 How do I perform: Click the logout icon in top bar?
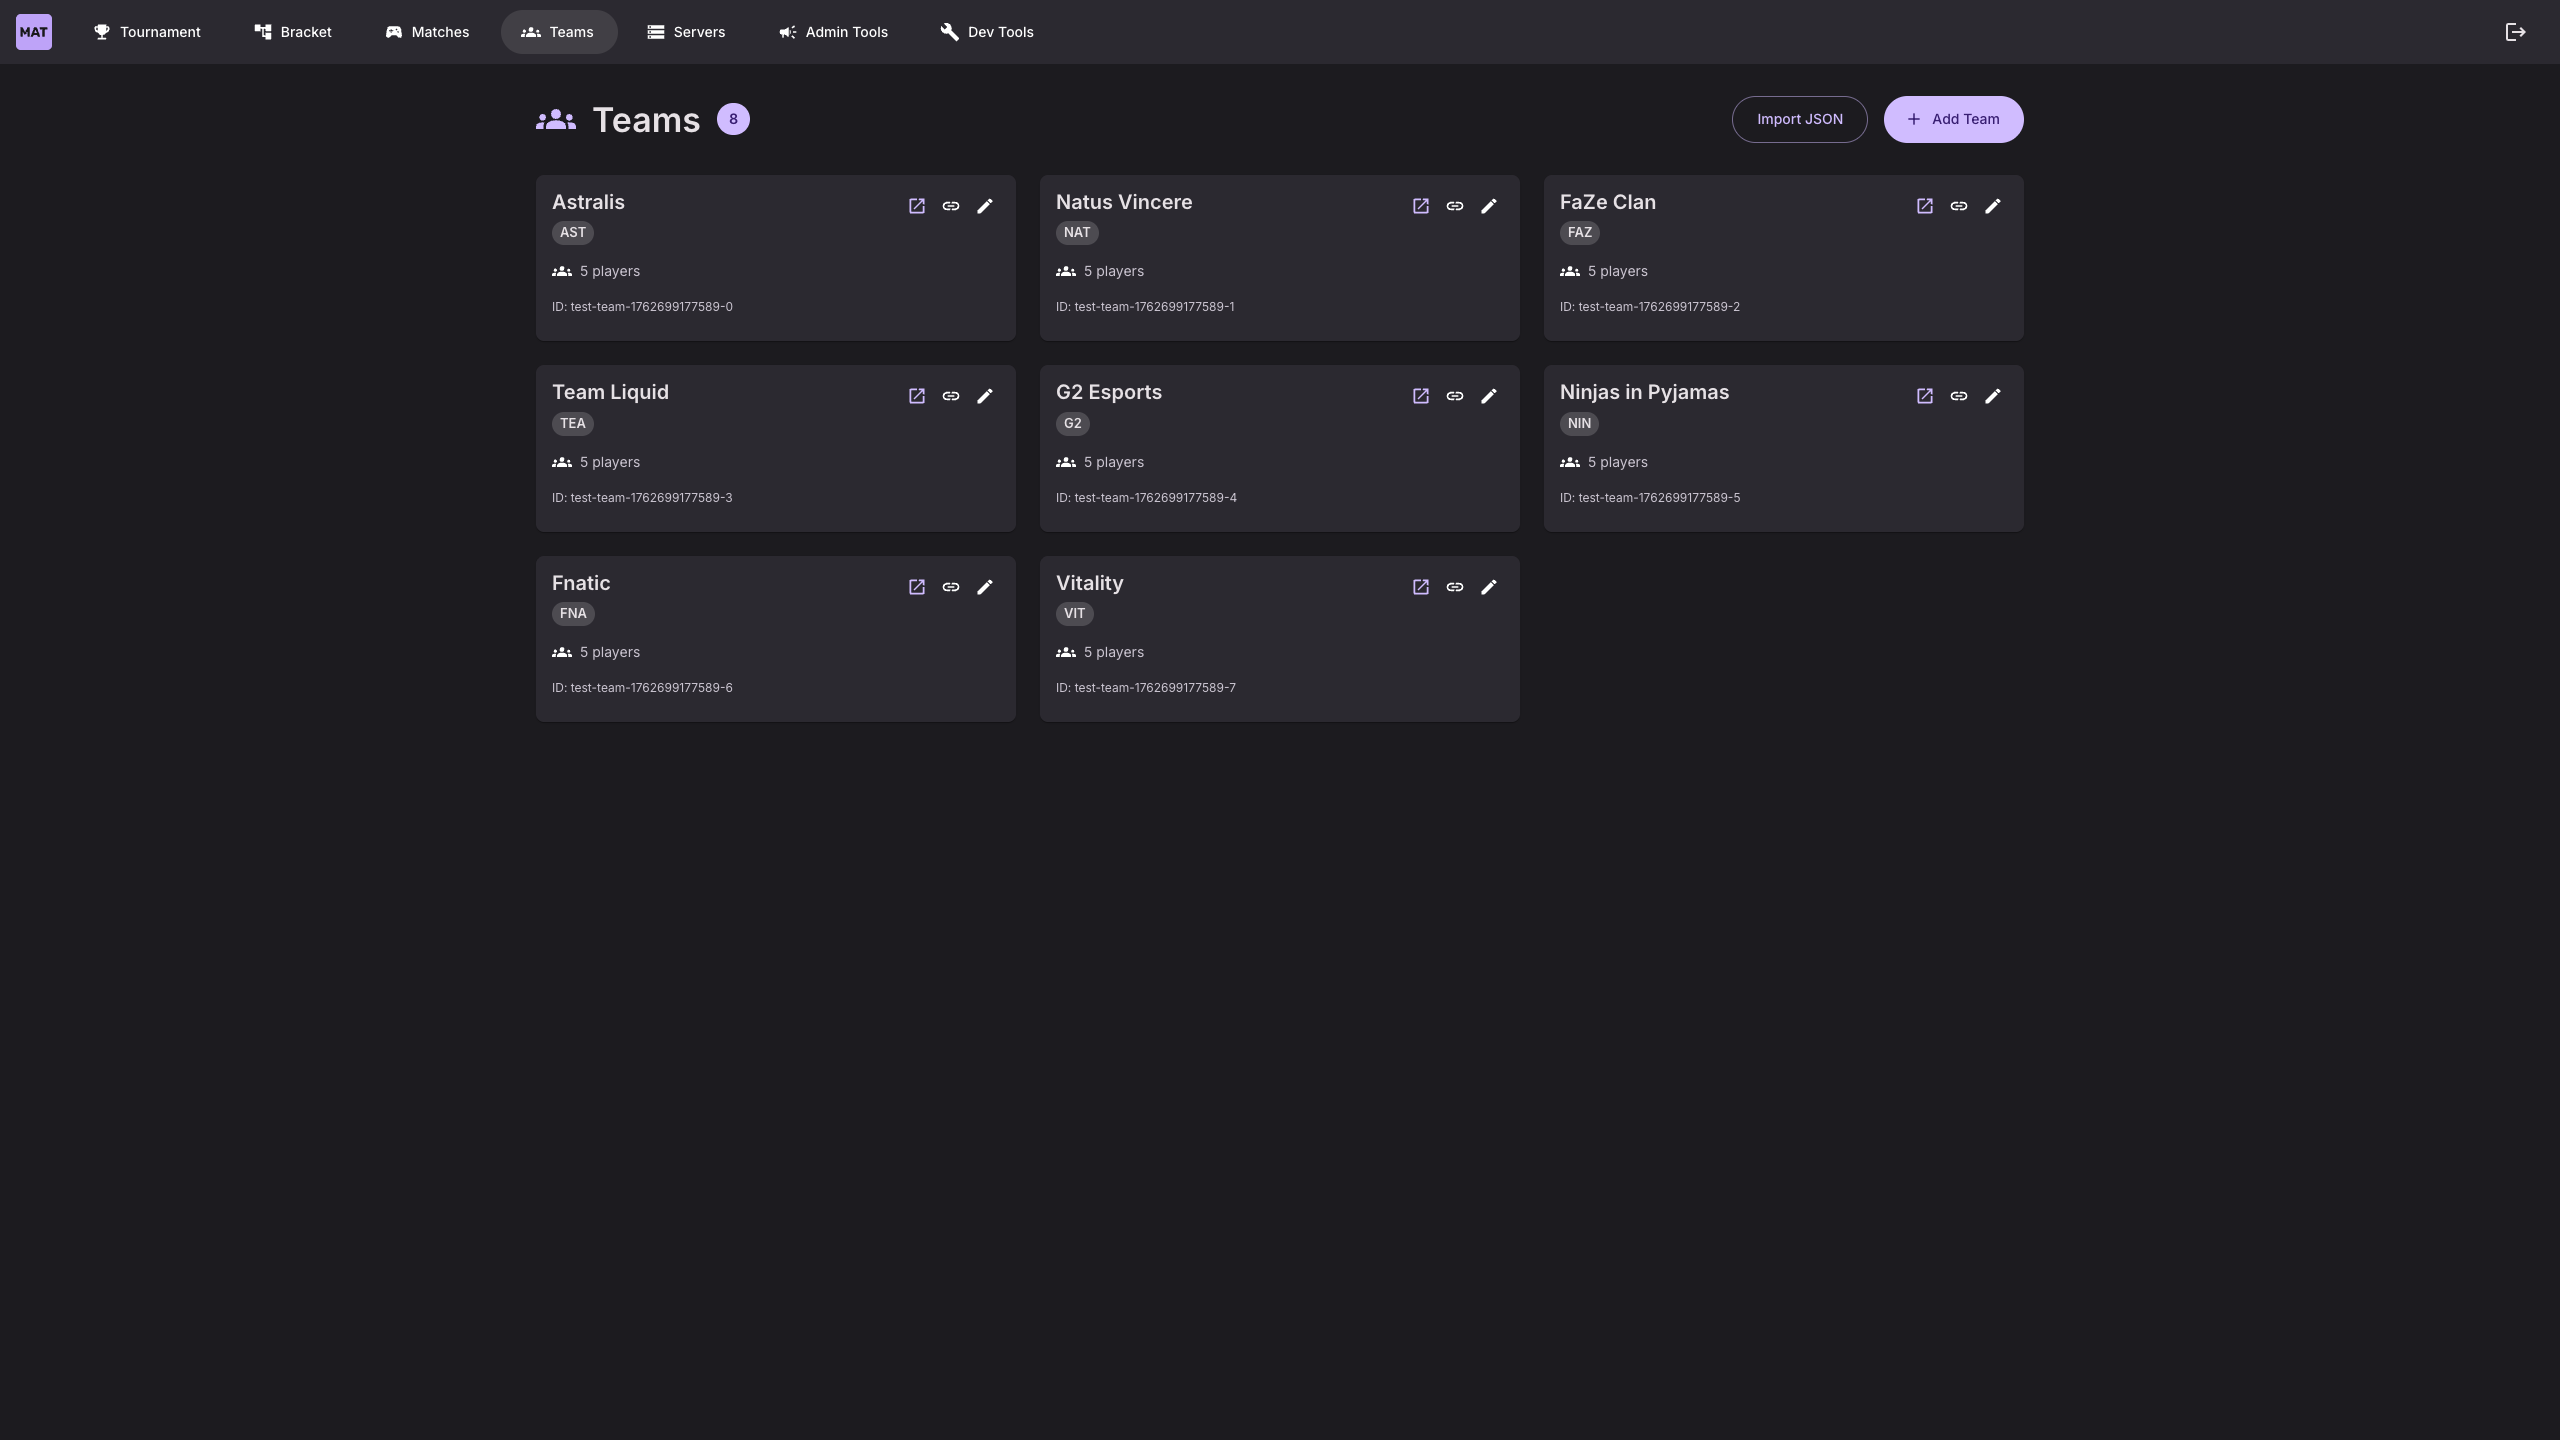point(2515,32)
